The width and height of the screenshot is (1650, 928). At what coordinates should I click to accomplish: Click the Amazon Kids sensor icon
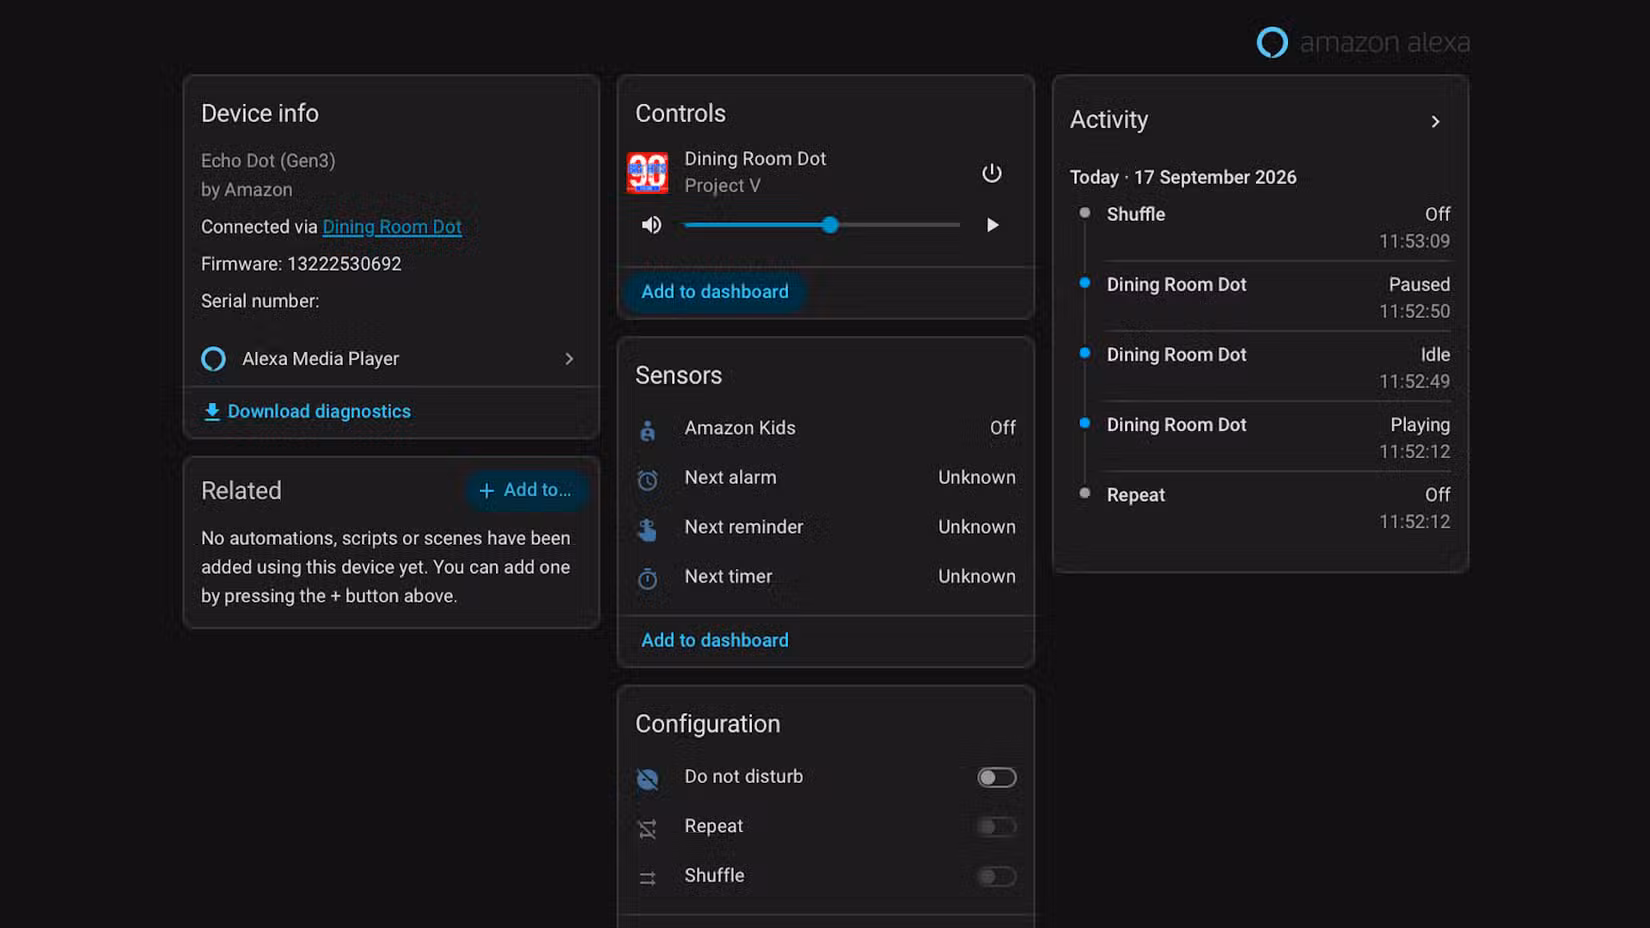647,430
